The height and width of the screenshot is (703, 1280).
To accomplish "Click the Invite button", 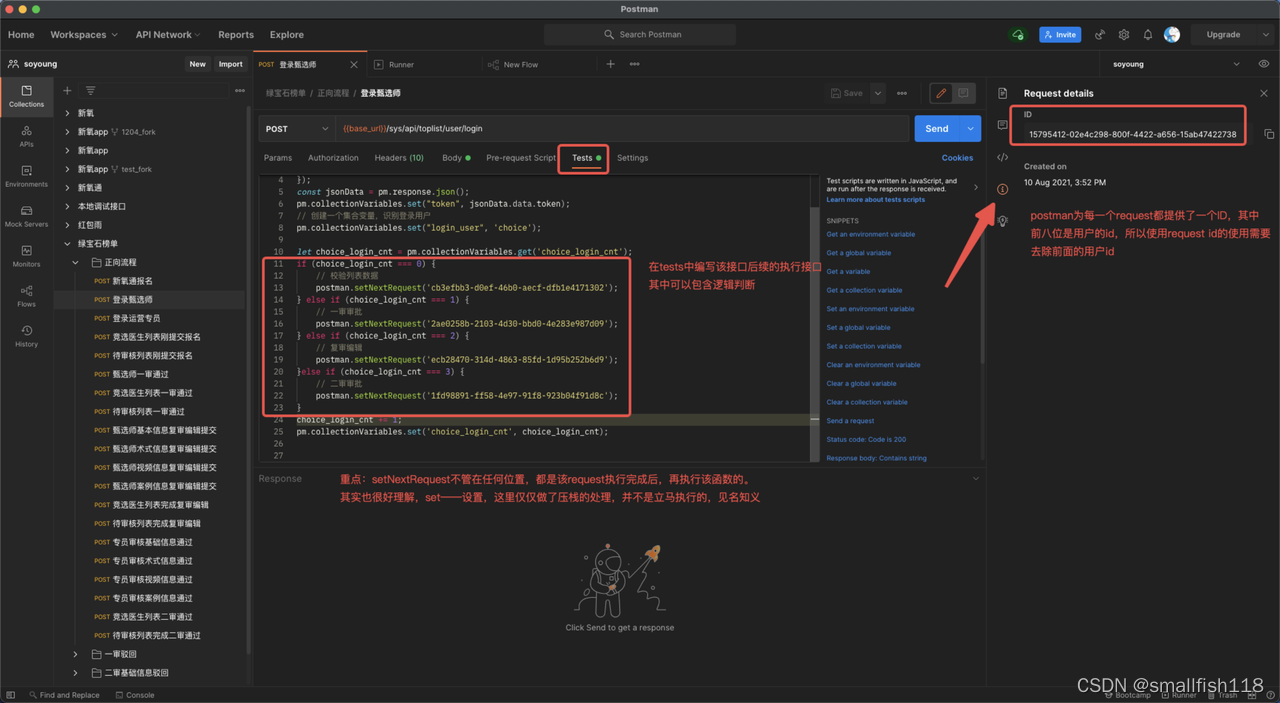I will 1060,34.
